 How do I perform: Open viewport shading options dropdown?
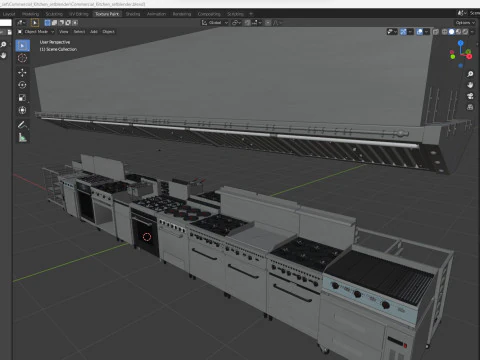(472, 32)
